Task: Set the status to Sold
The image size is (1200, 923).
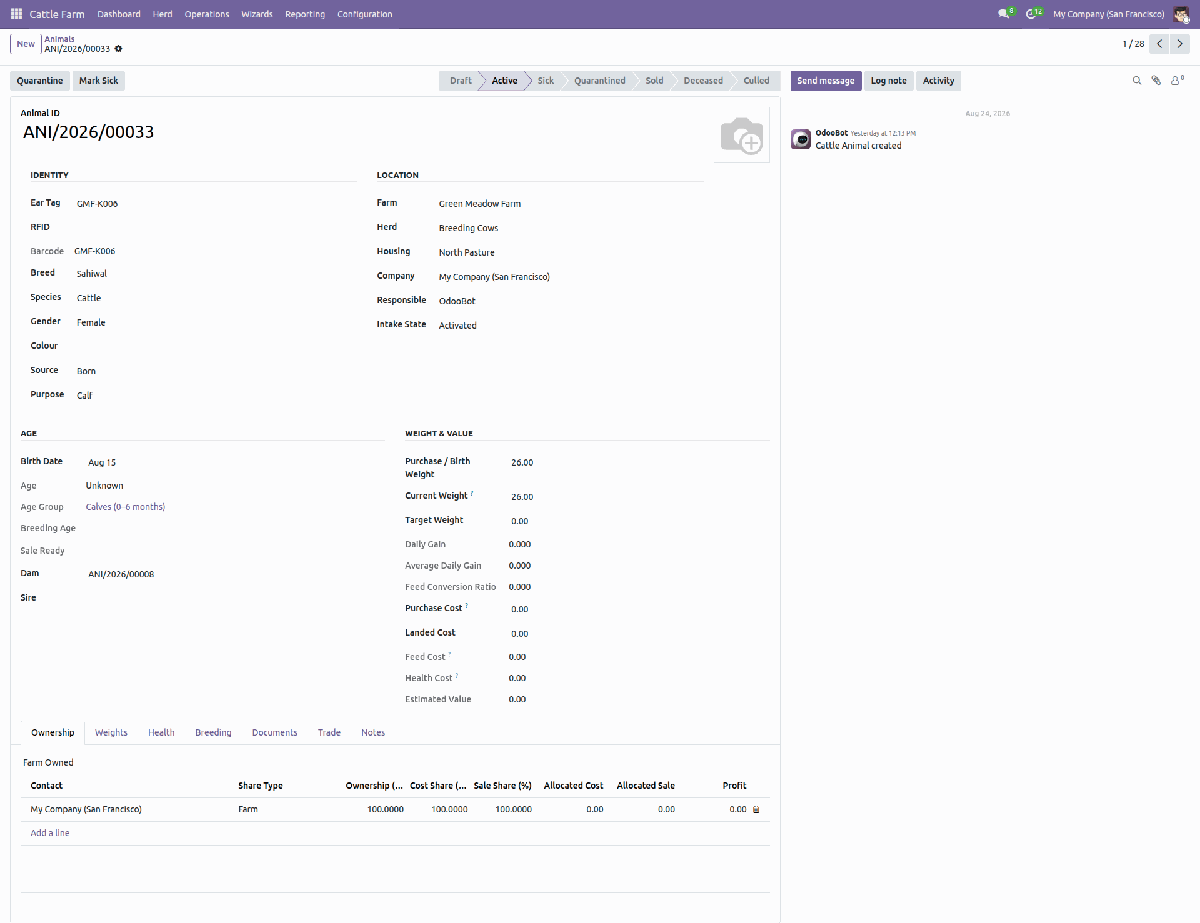Action: 654,81
